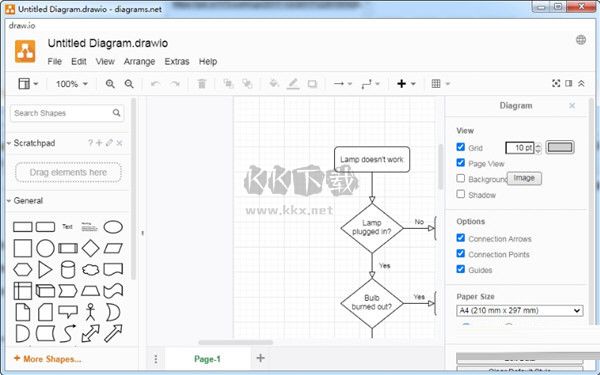Enable the Background checkbox

pyautogui.click(x=461, y=178)
